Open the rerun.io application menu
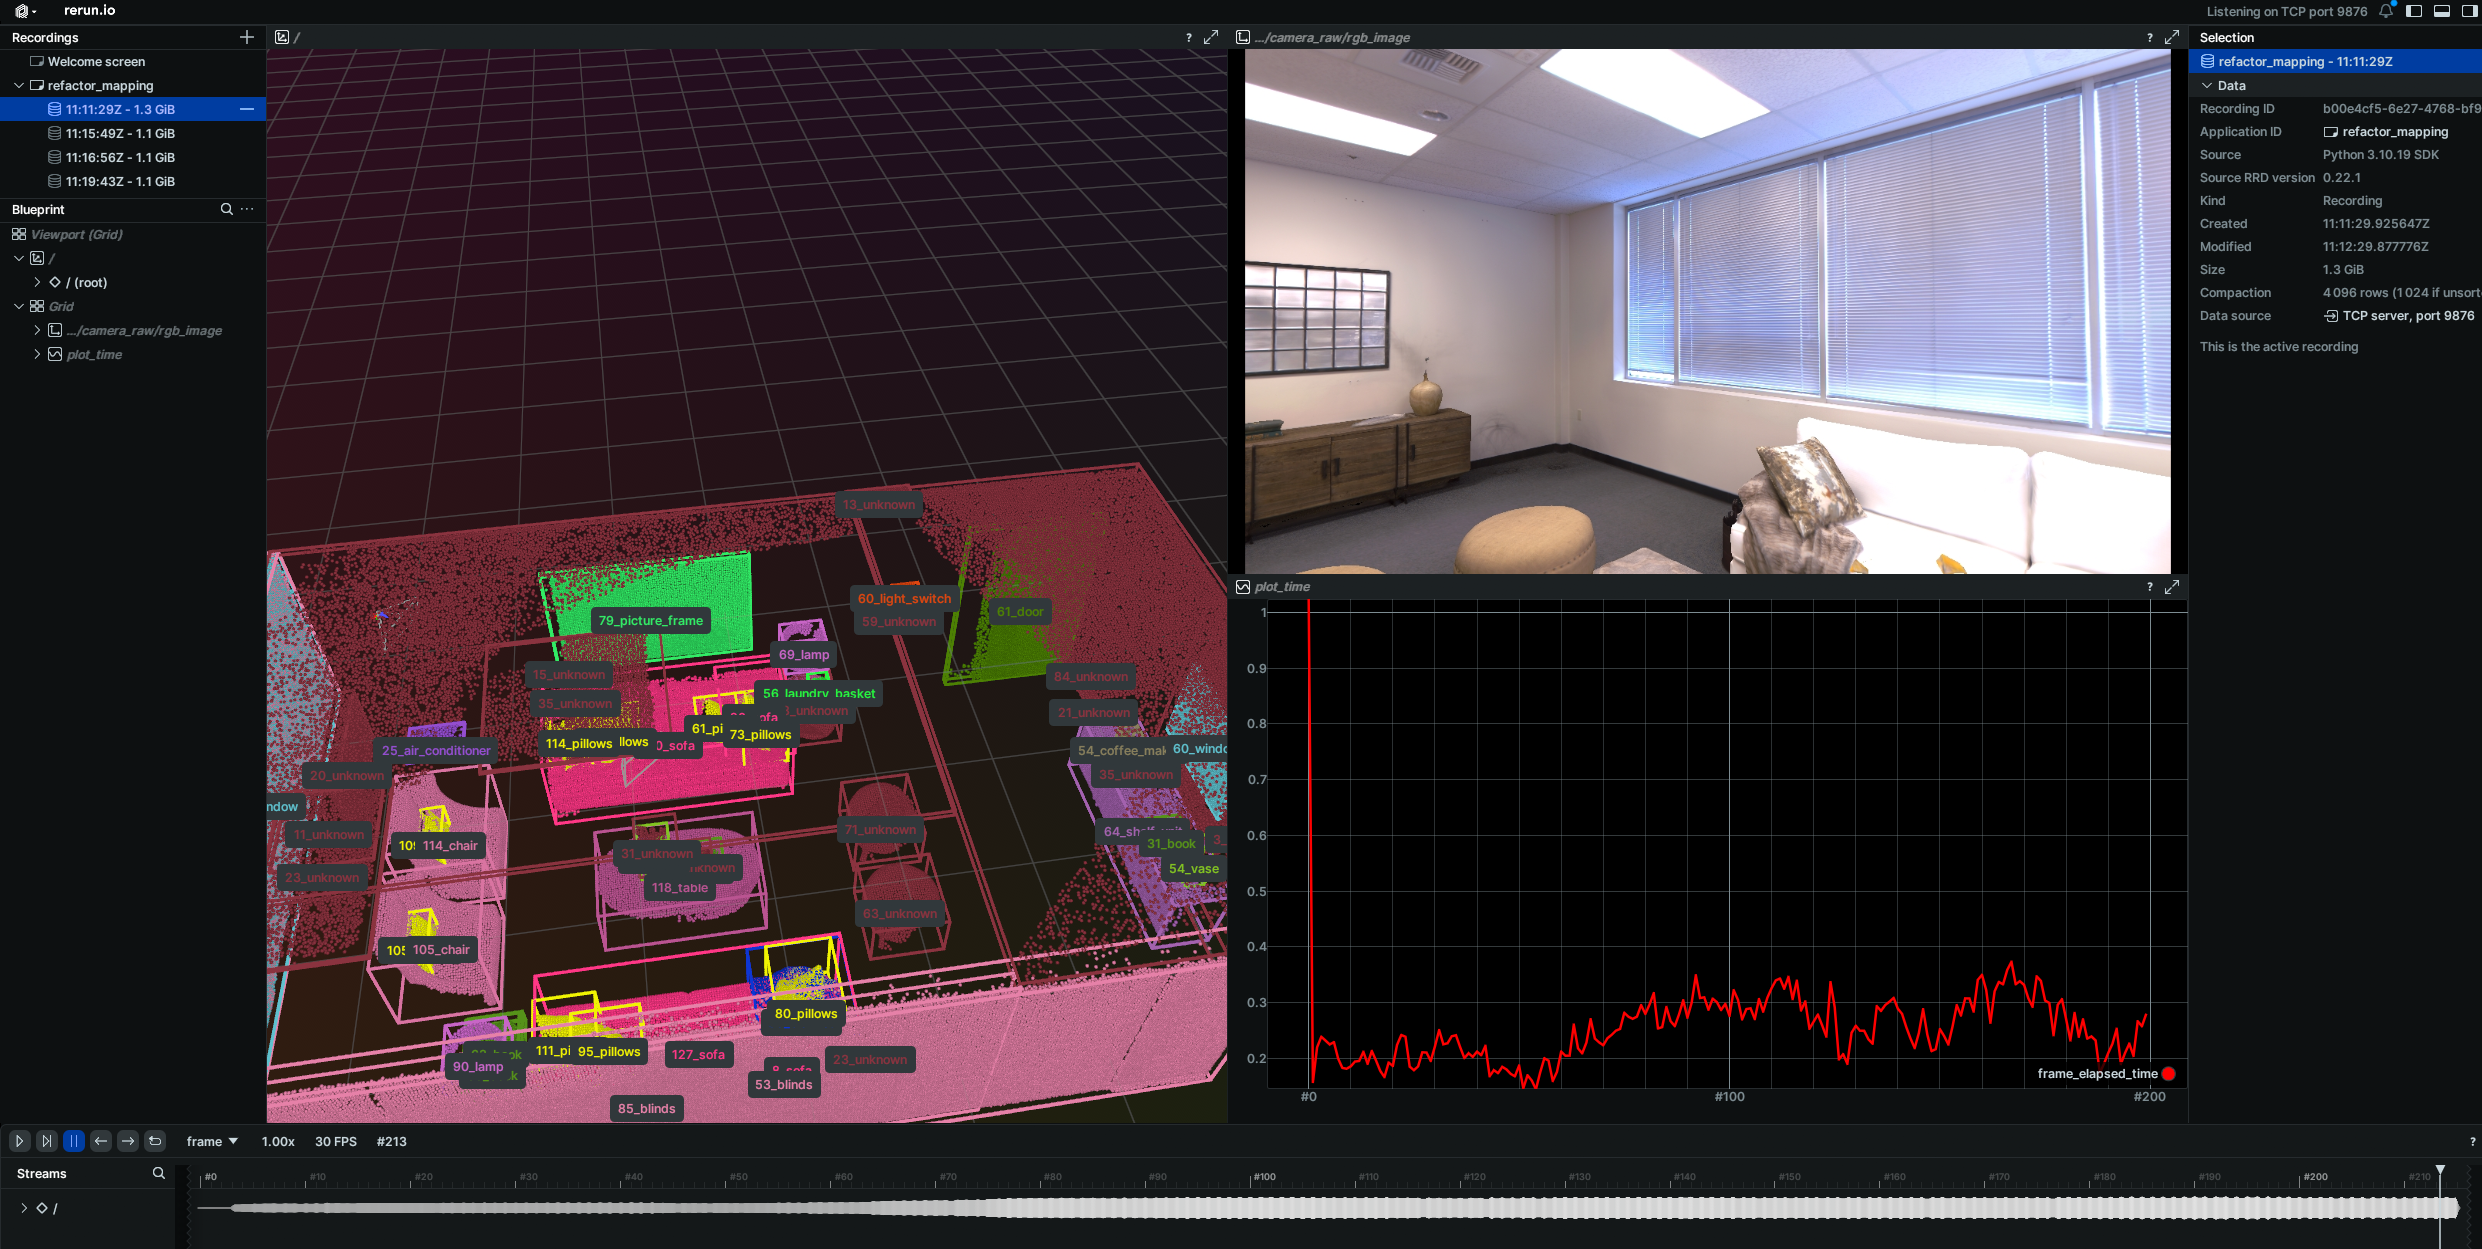The image size is (2482, 1249). [x=24, y=11]
